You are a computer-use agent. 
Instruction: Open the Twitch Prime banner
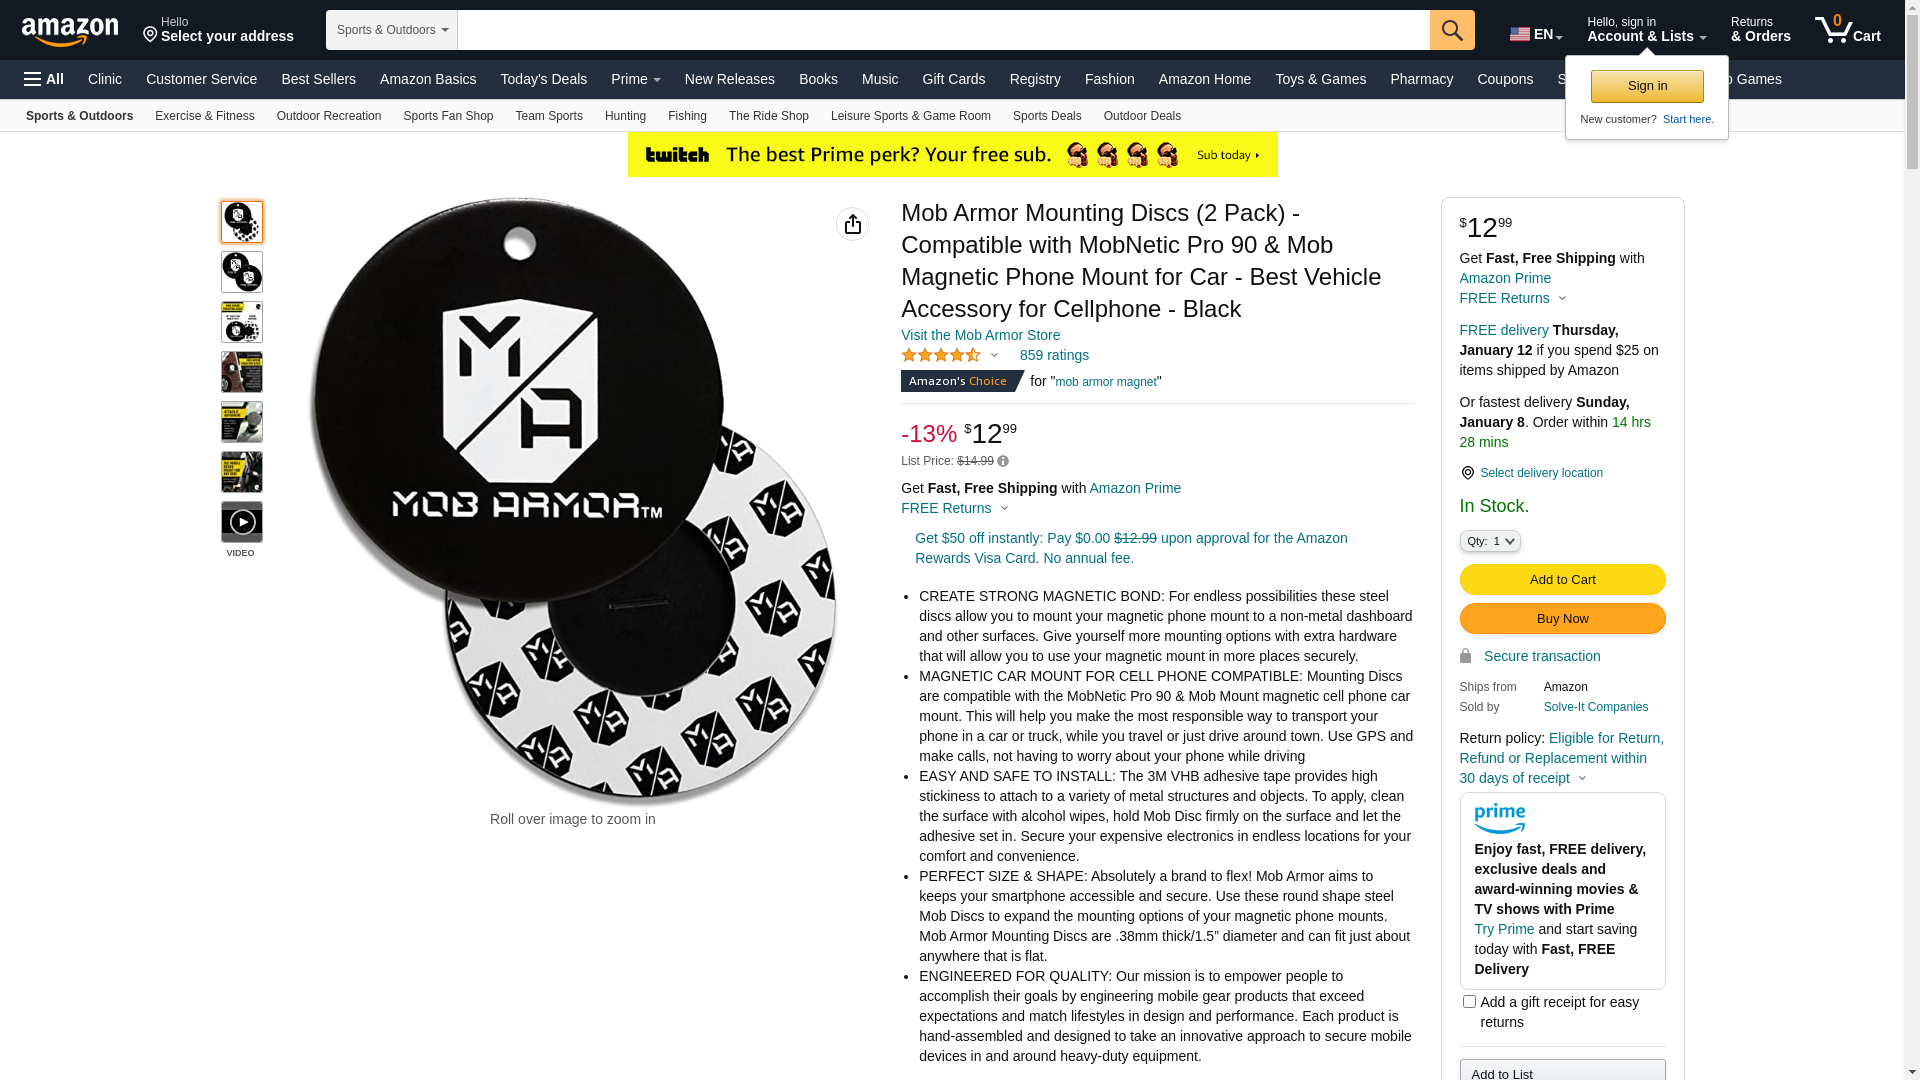coord(952,155)
